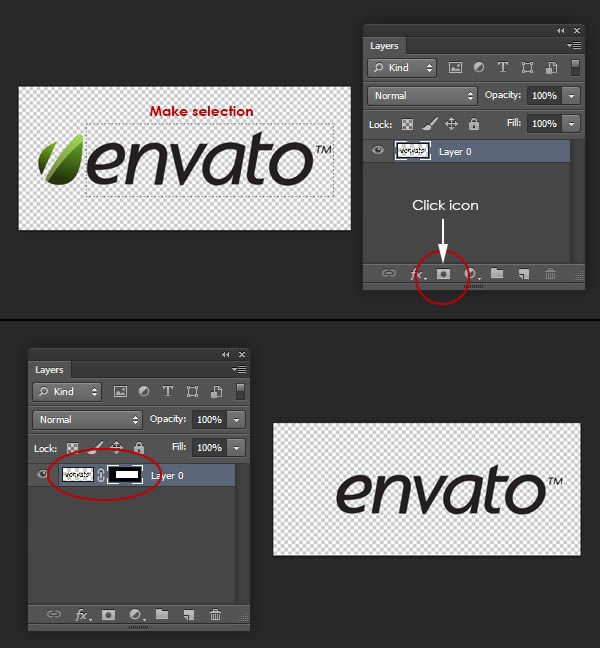Click type layer filter icon in upper panel
Image resolution: width=600 pixels, height=648 pixels.
pos(502,67)
